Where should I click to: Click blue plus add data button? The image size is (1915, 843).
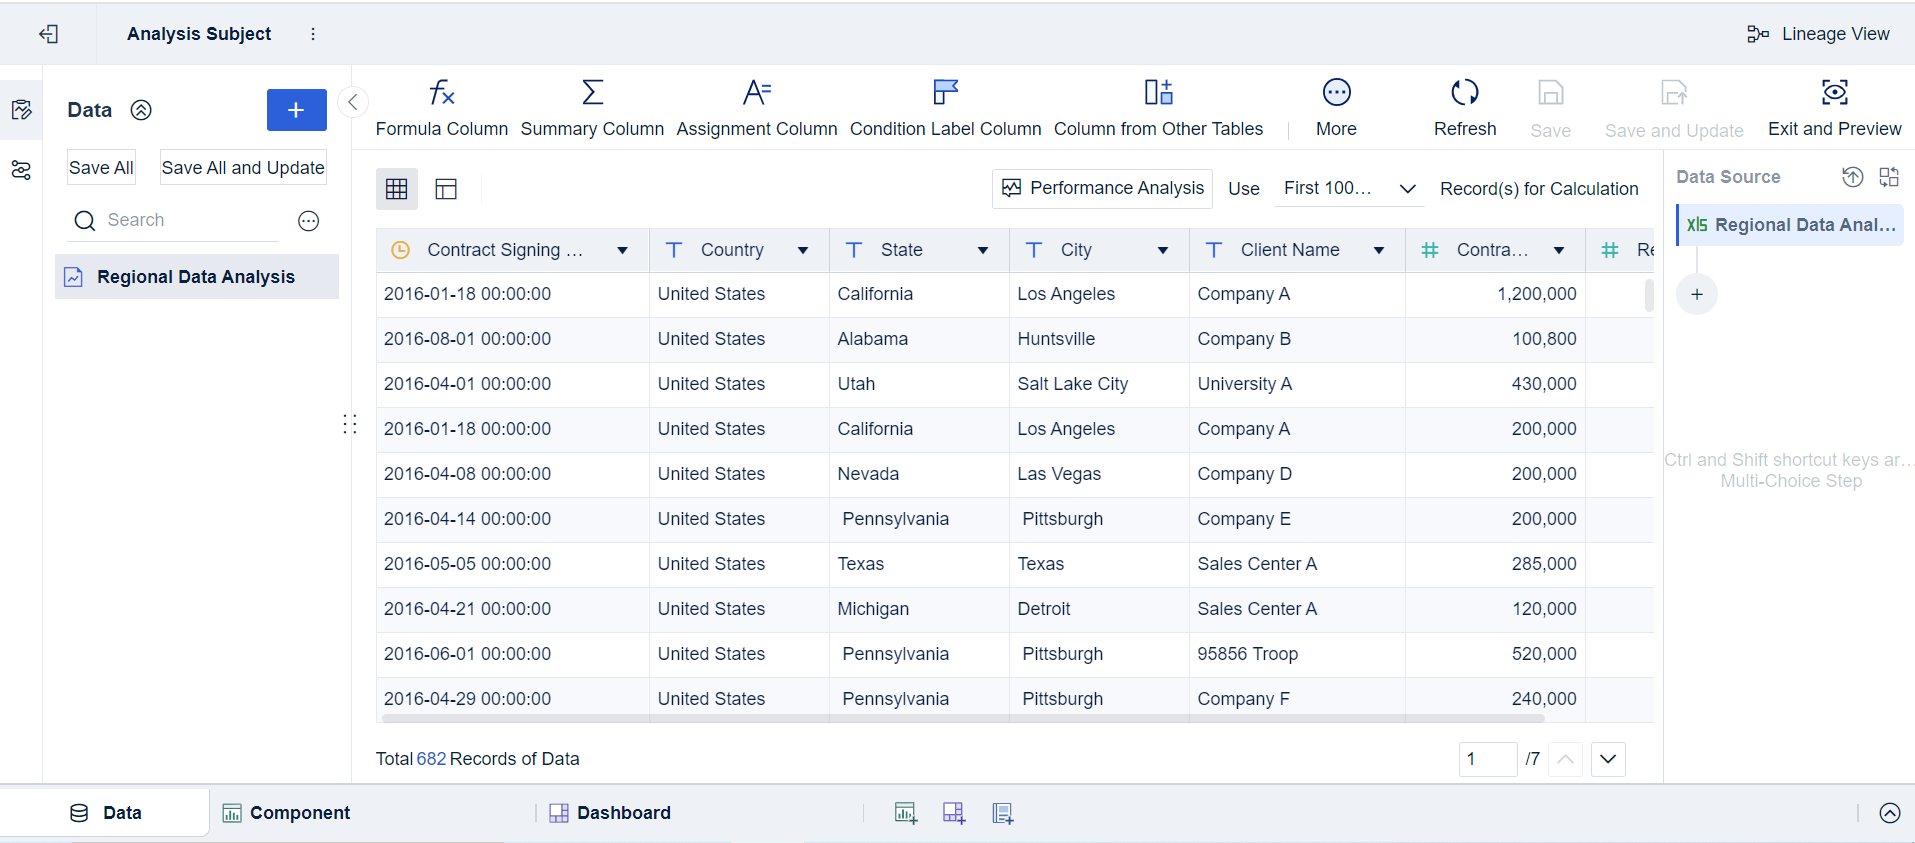tap(296, 110)
